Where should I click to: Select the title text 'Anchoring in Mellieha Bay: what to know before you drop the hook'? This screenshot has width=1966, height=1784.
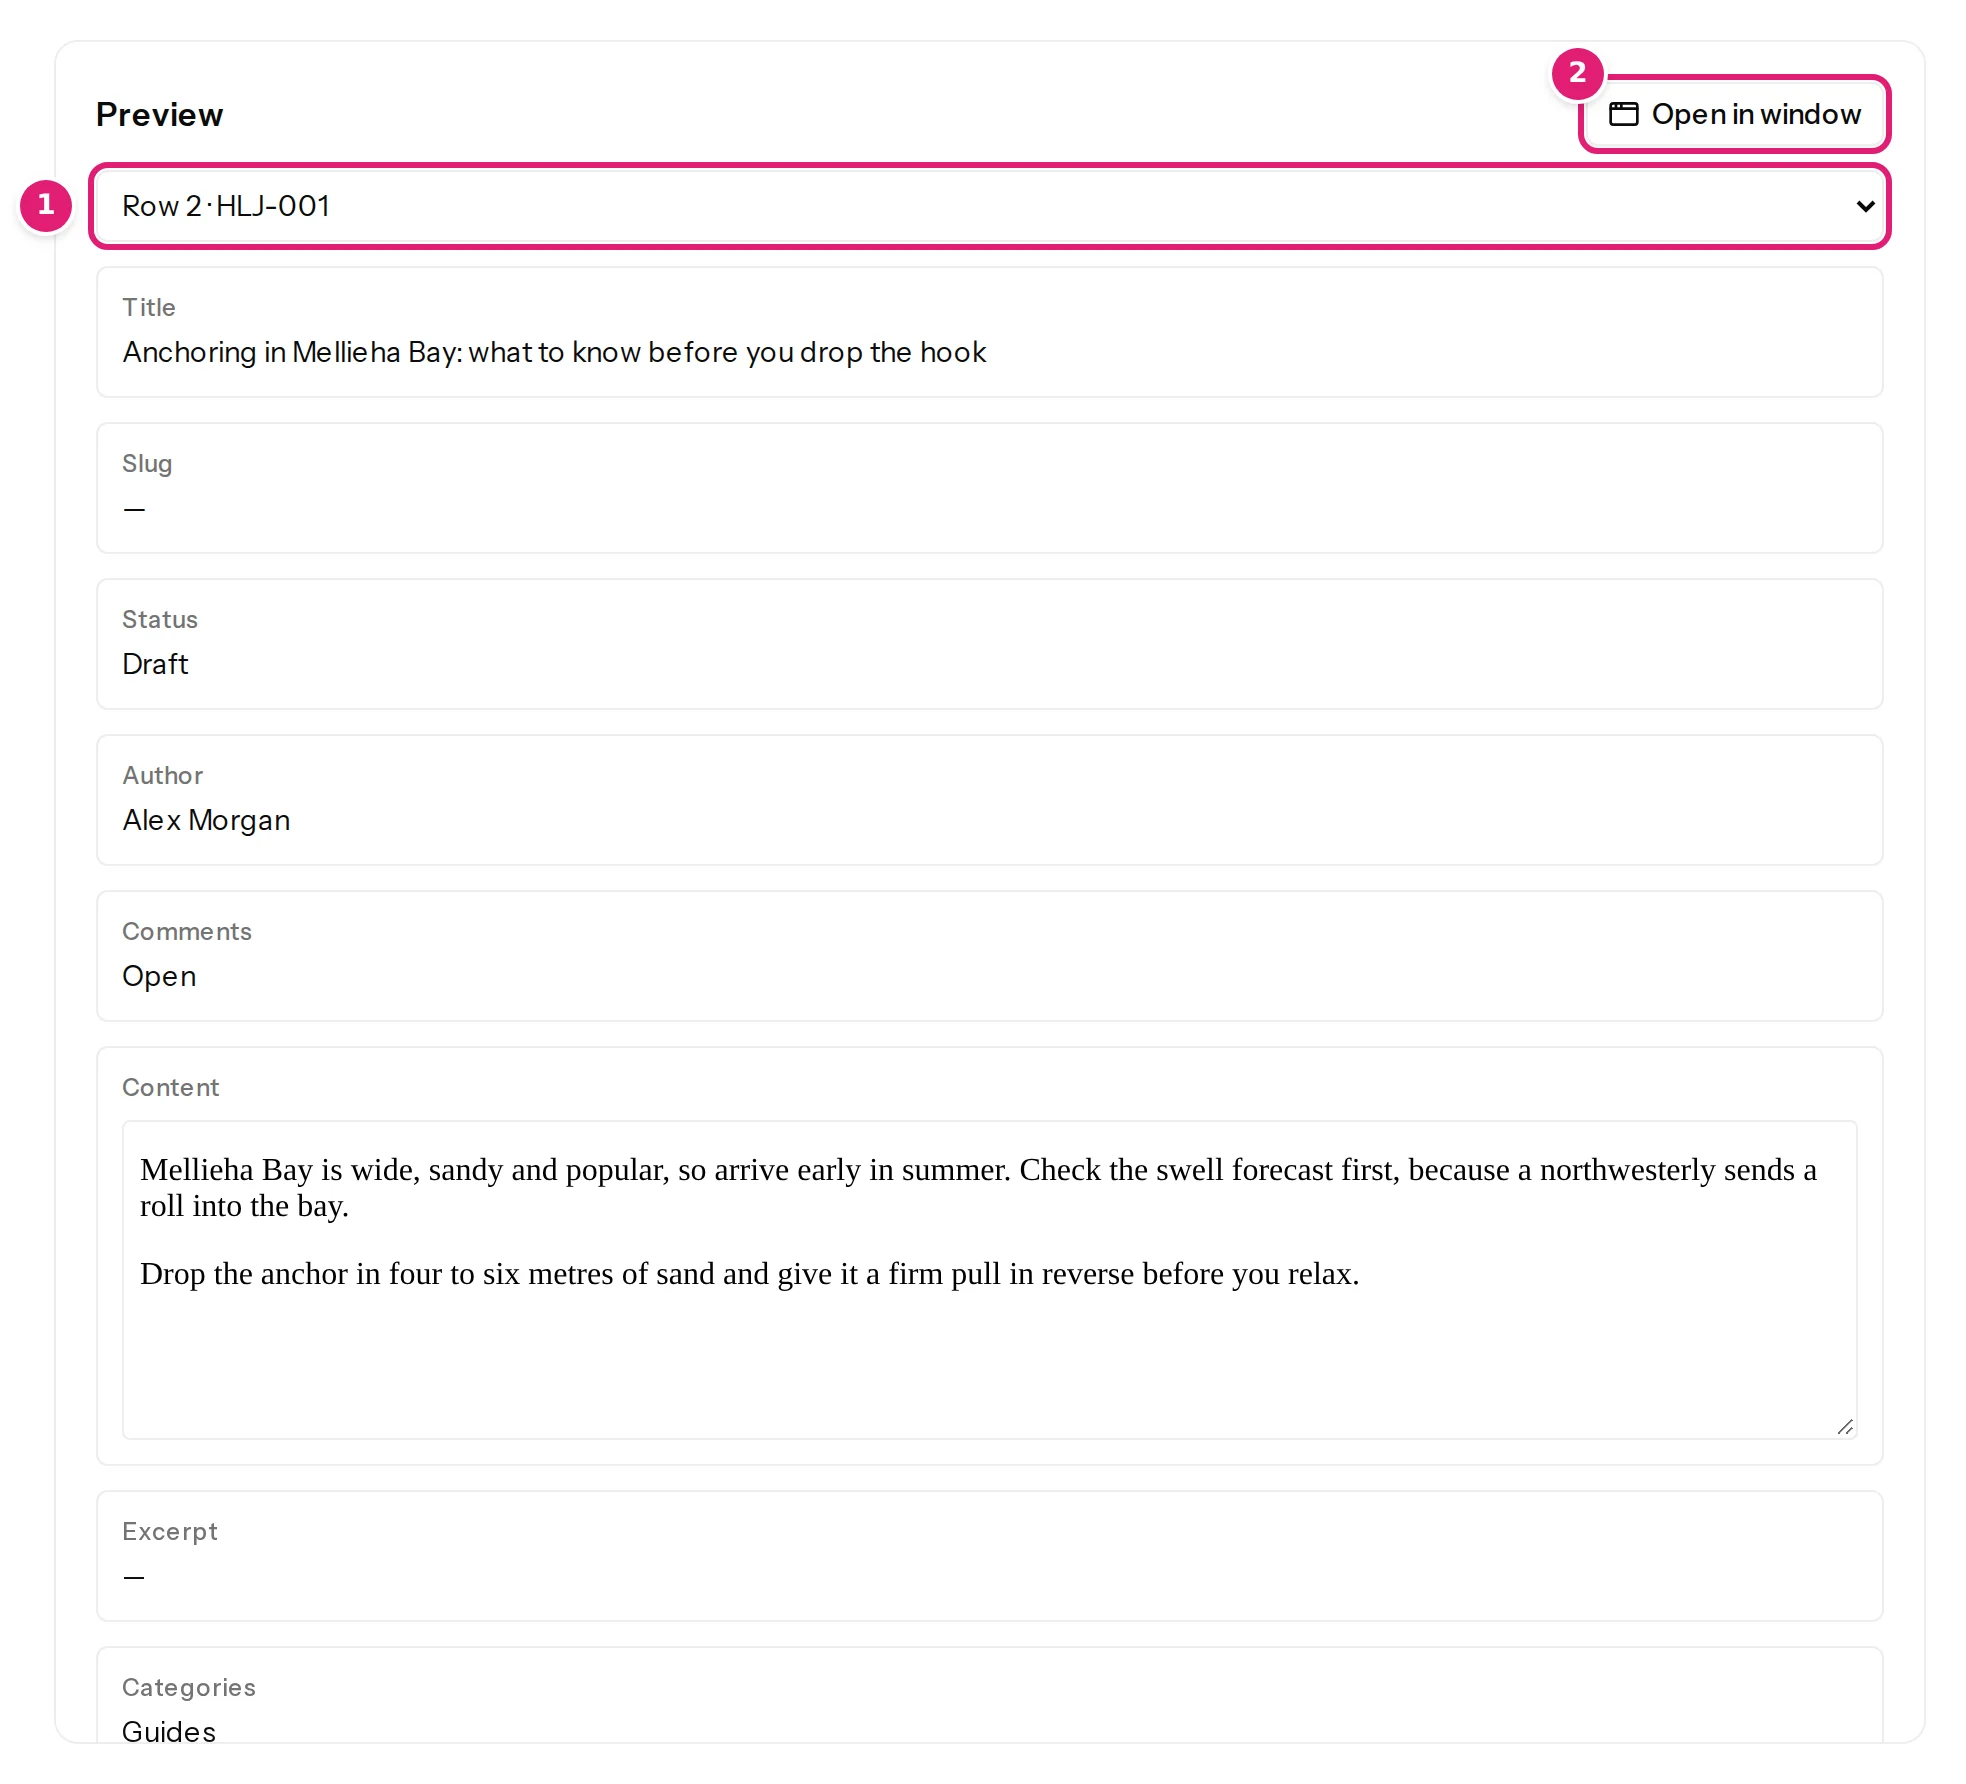pyautogui.click(x=554, y=352)
